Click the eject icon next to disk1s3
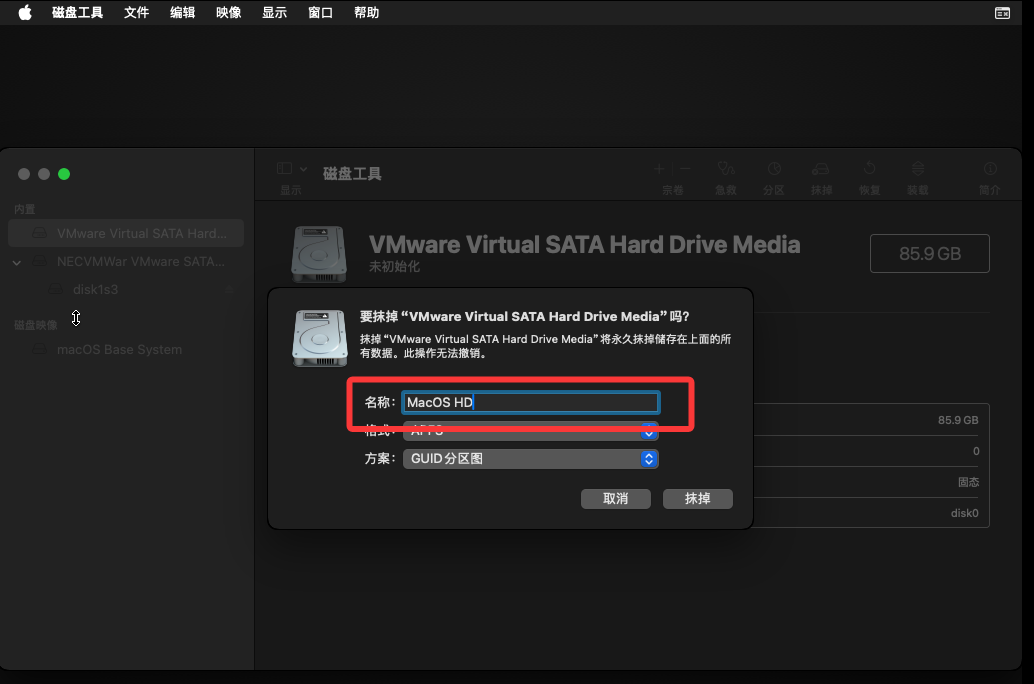Image resolution: width=1034 pixels, height=684 pixels. [229, 290]
